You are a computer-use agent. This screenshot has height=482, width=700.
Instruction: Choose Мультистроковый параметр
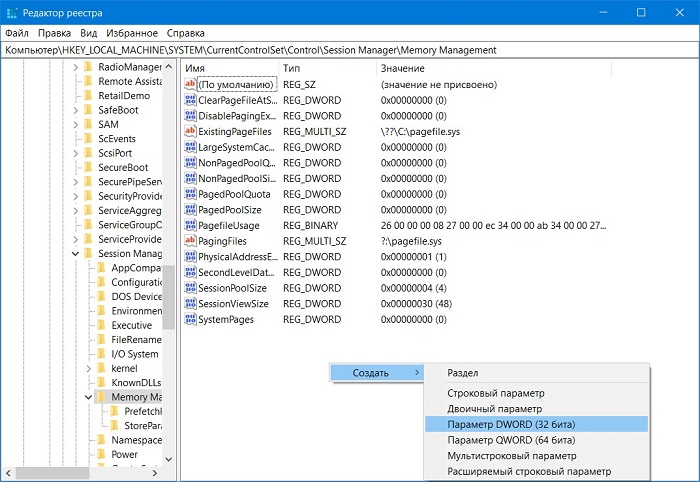[537, 455]
